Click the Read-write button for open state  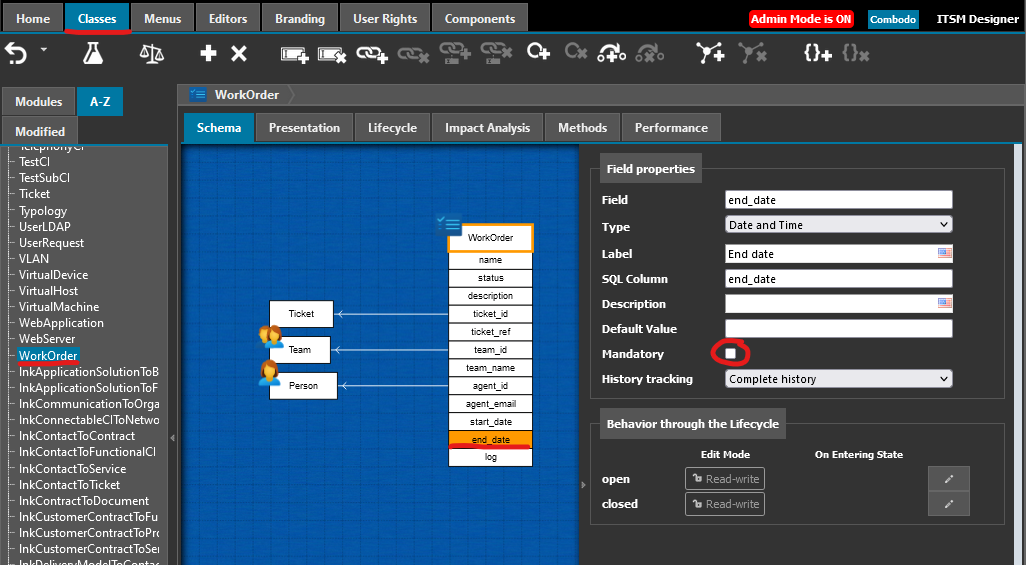[725, 479]
